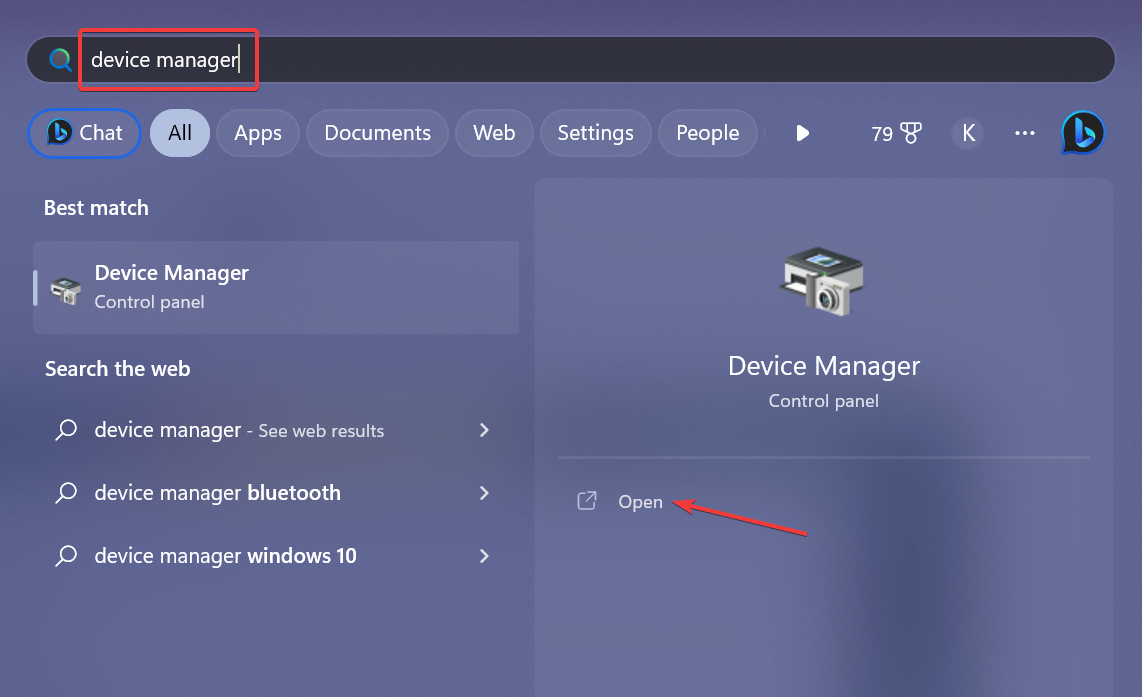Image resolution: width=1142 pixels, height=697 pixels.
Task: Click large Device Manager icon in preview pane
Action: click(x=822, y=281)
